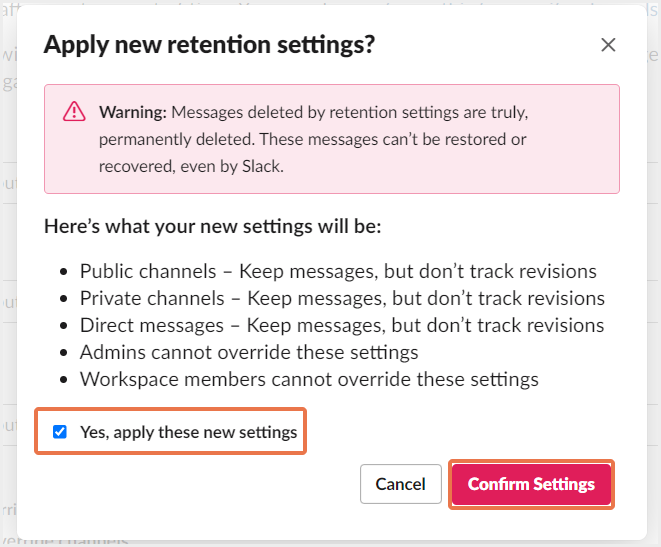Click the bullet before Direct messages
The height and width of the screenshot is (547, 661).
[65, 326]
